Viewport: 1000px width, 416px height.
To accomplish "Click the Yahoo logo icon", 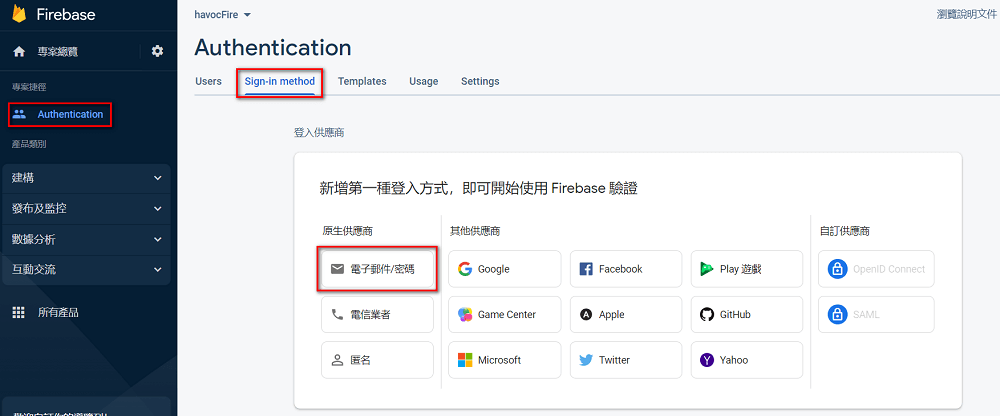I will click(x=707, y=360).
